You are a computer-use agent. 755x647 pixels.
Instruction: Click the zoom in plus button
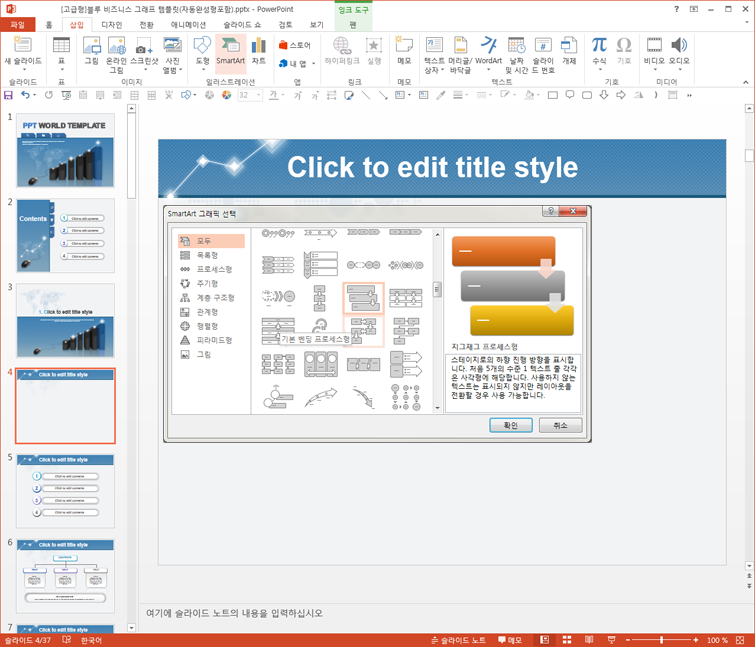tap(696, 640)
